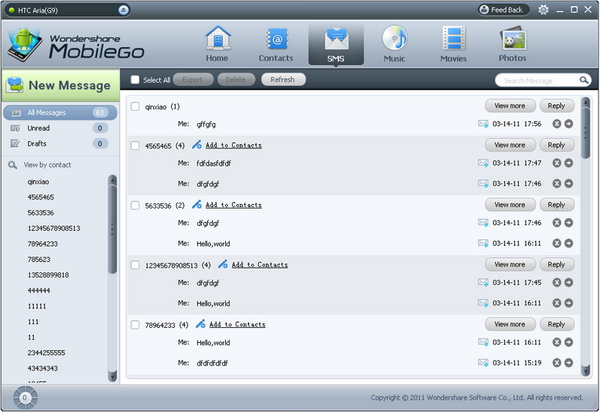Screen dimensions: 600x412
Task: Open the settings gear icon
Action: tap(543, 10)
